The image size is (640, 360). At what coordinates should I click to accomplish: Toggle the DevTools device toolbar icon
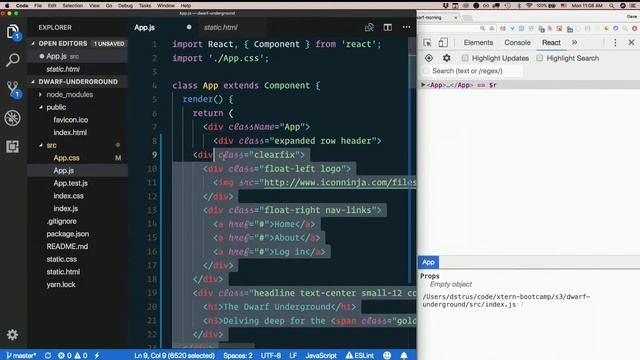point(443,42)
